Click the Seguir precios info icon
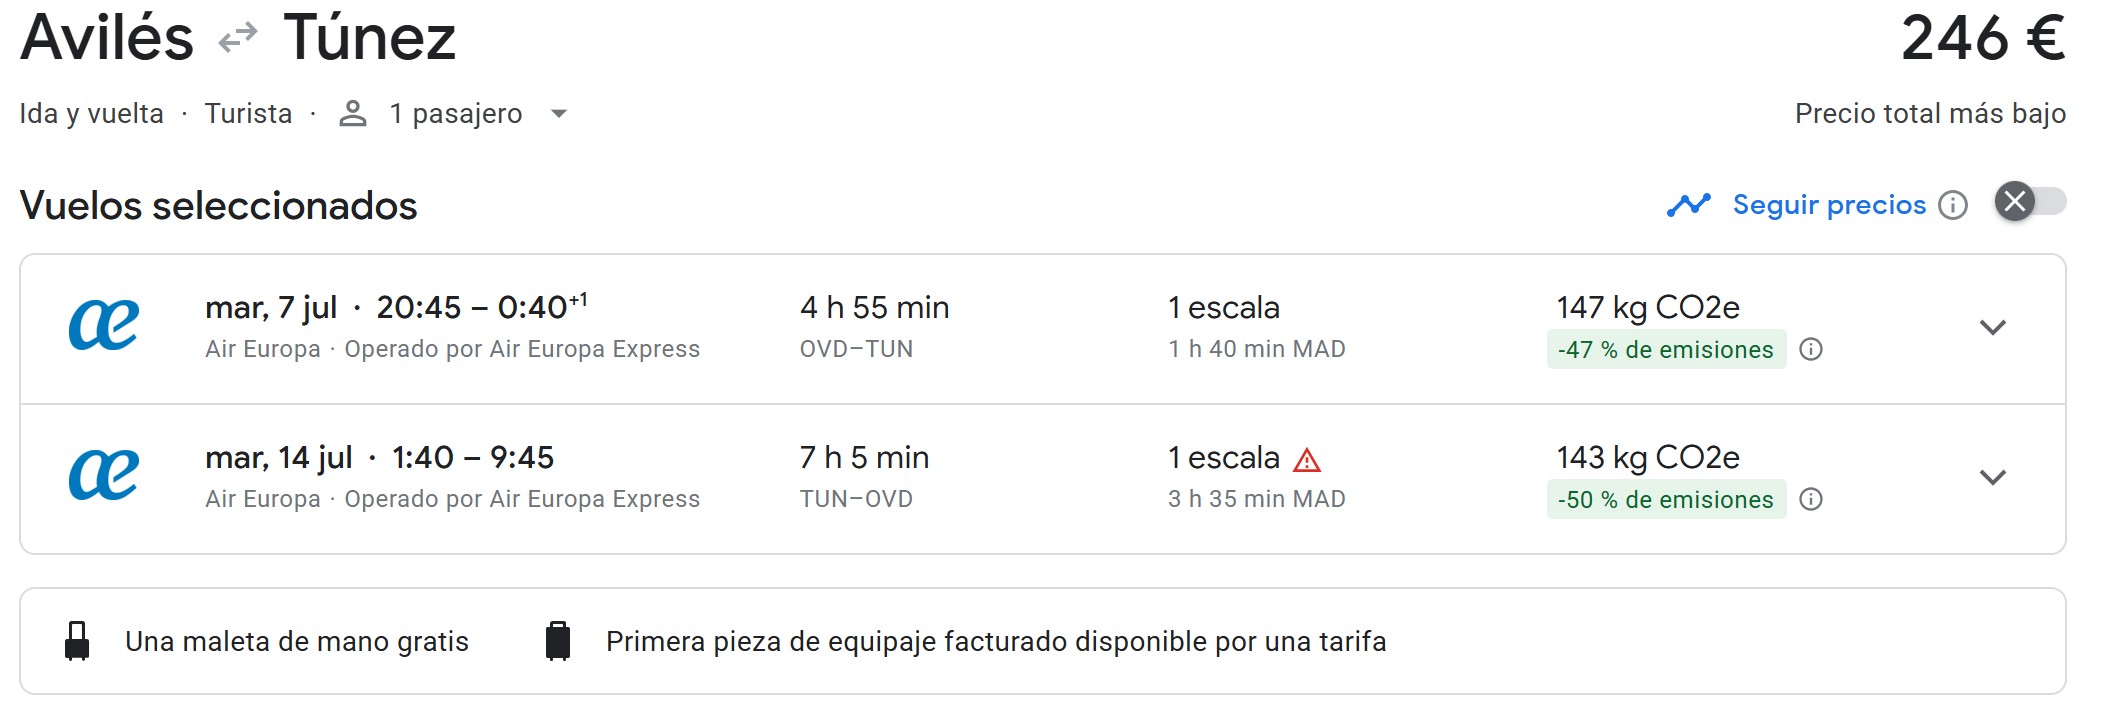2106x716 pixels. pyautogui.click(x=1952, y=205)
